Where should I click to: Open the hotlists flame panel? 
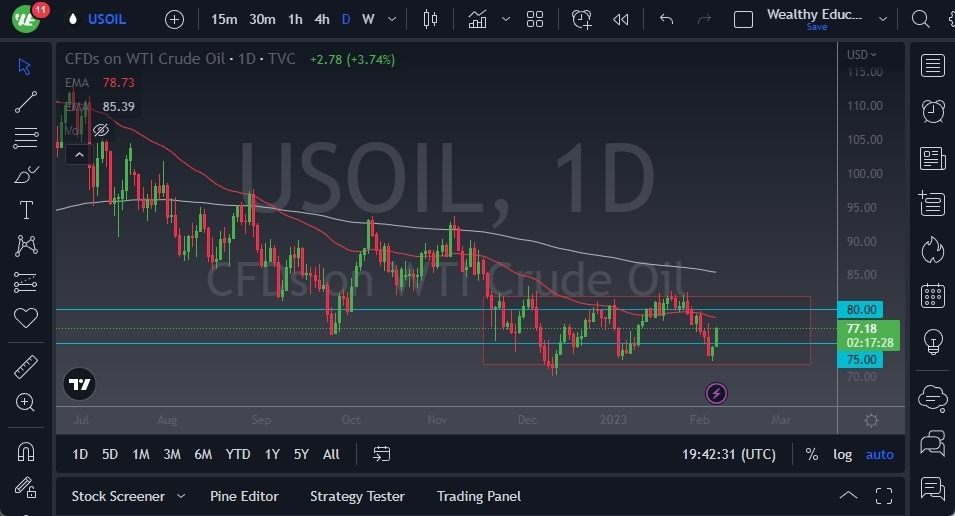(932, 249)
